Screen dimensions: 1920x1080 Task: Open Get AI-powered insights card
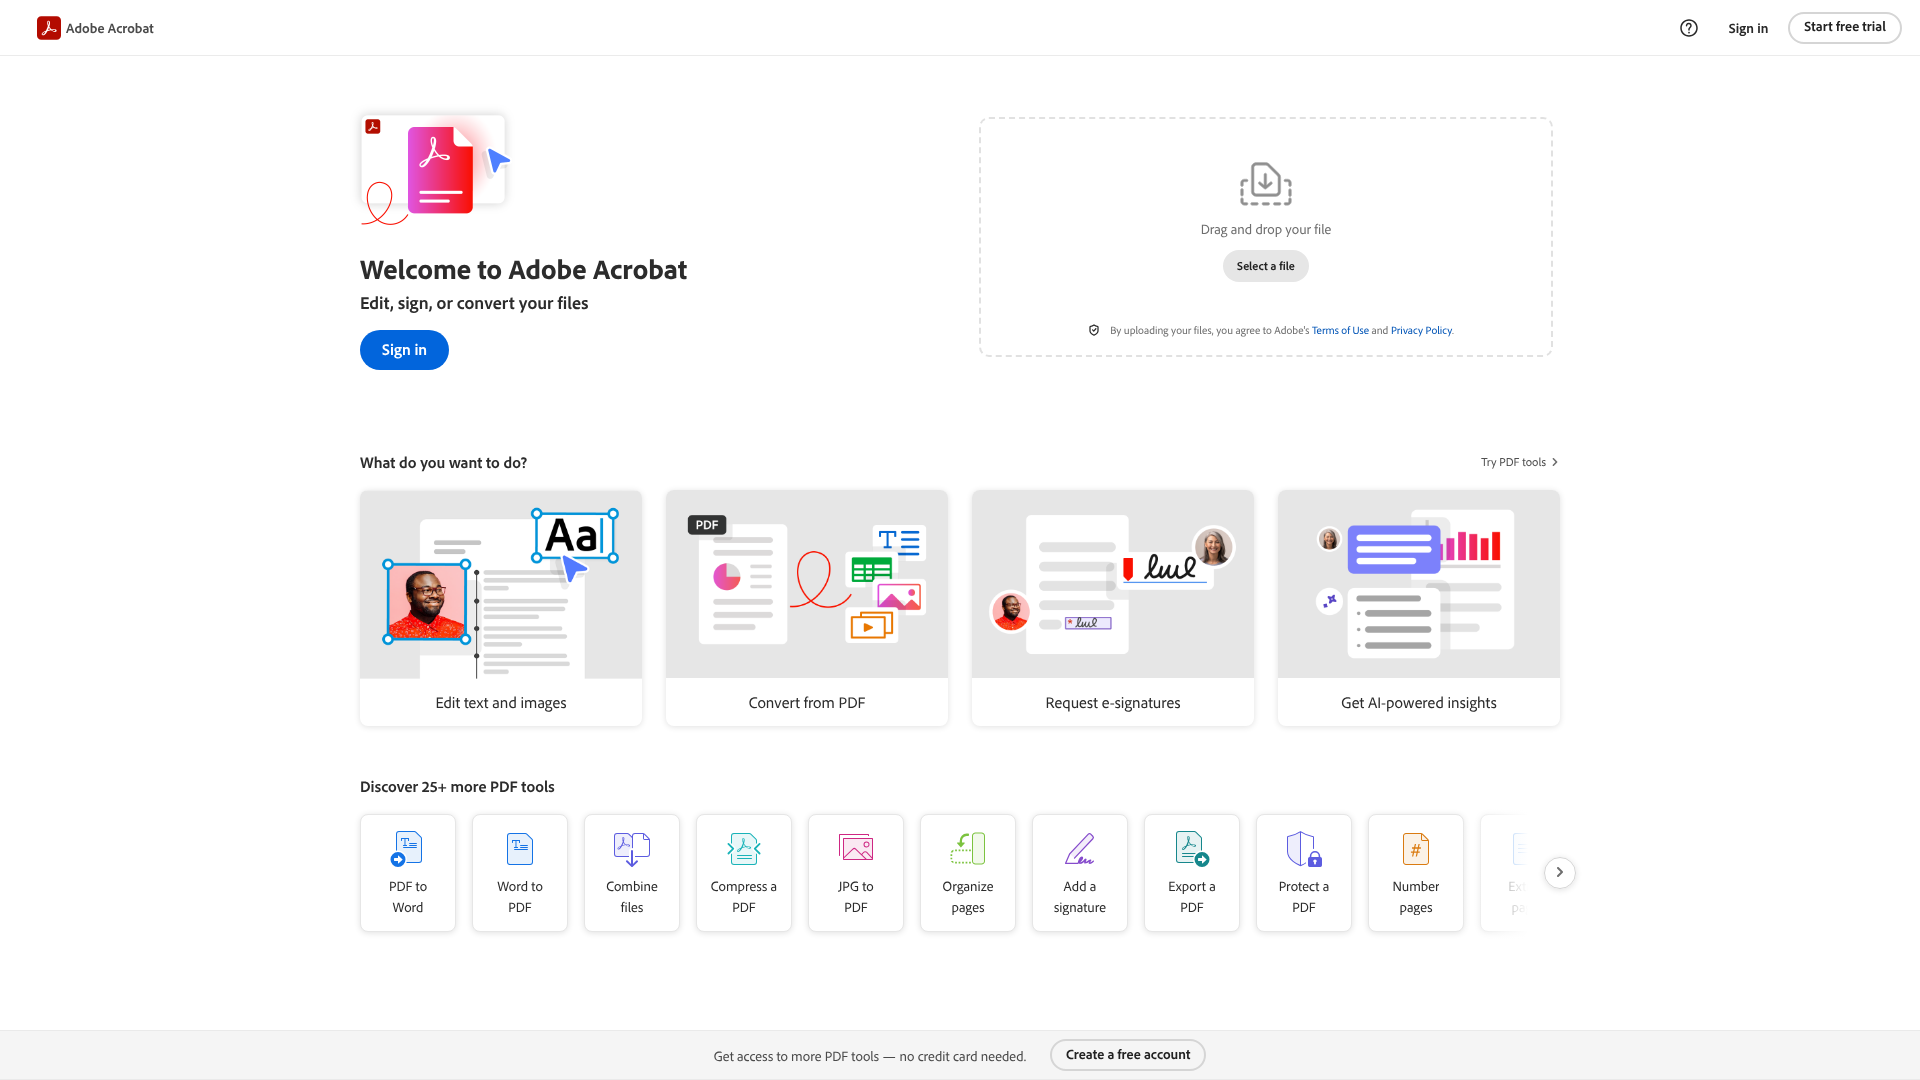[x=1418, y=607]
